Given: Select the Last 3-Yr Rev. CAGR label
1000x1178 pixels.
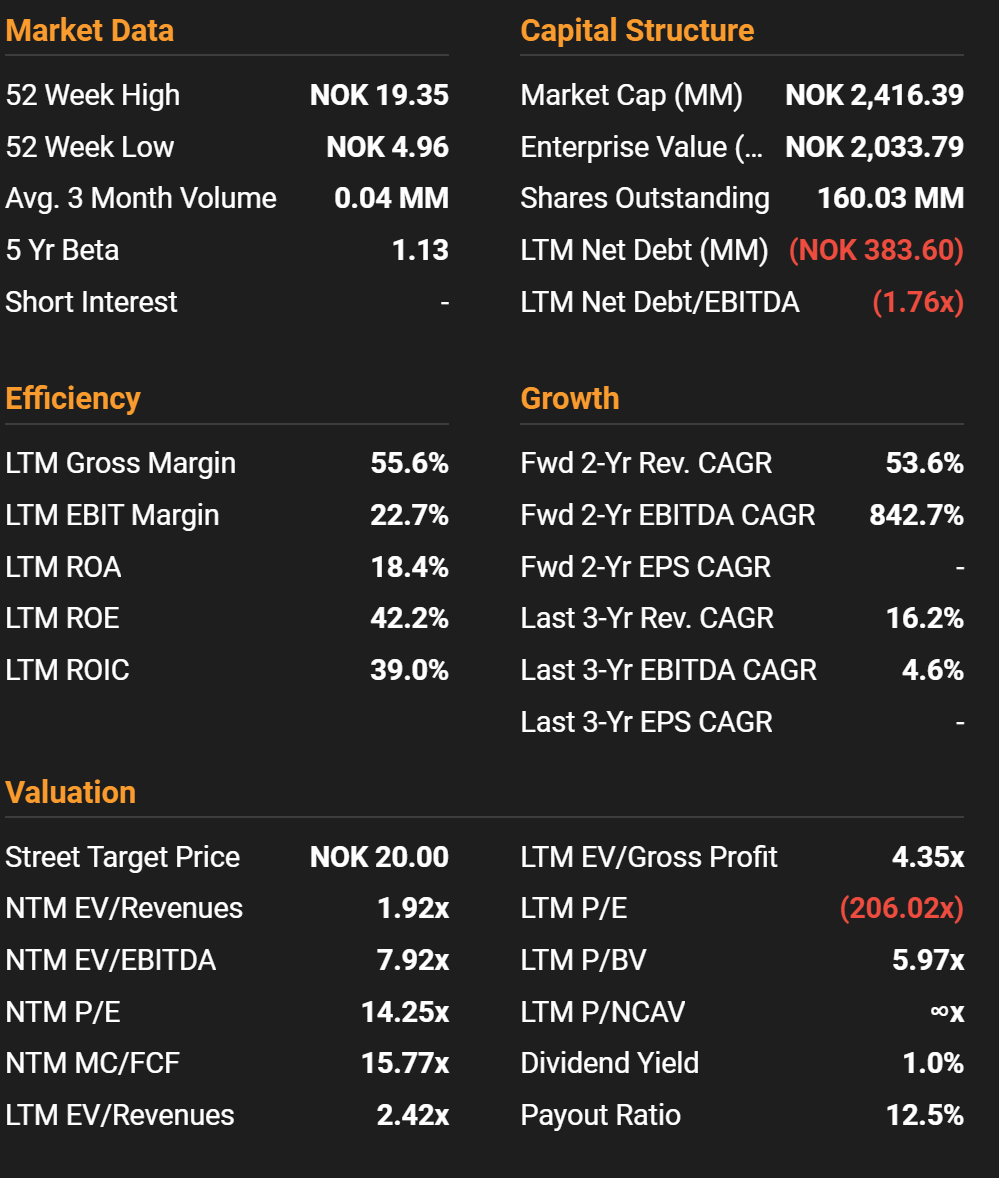Looking at the screenshot, I should 647,618.
